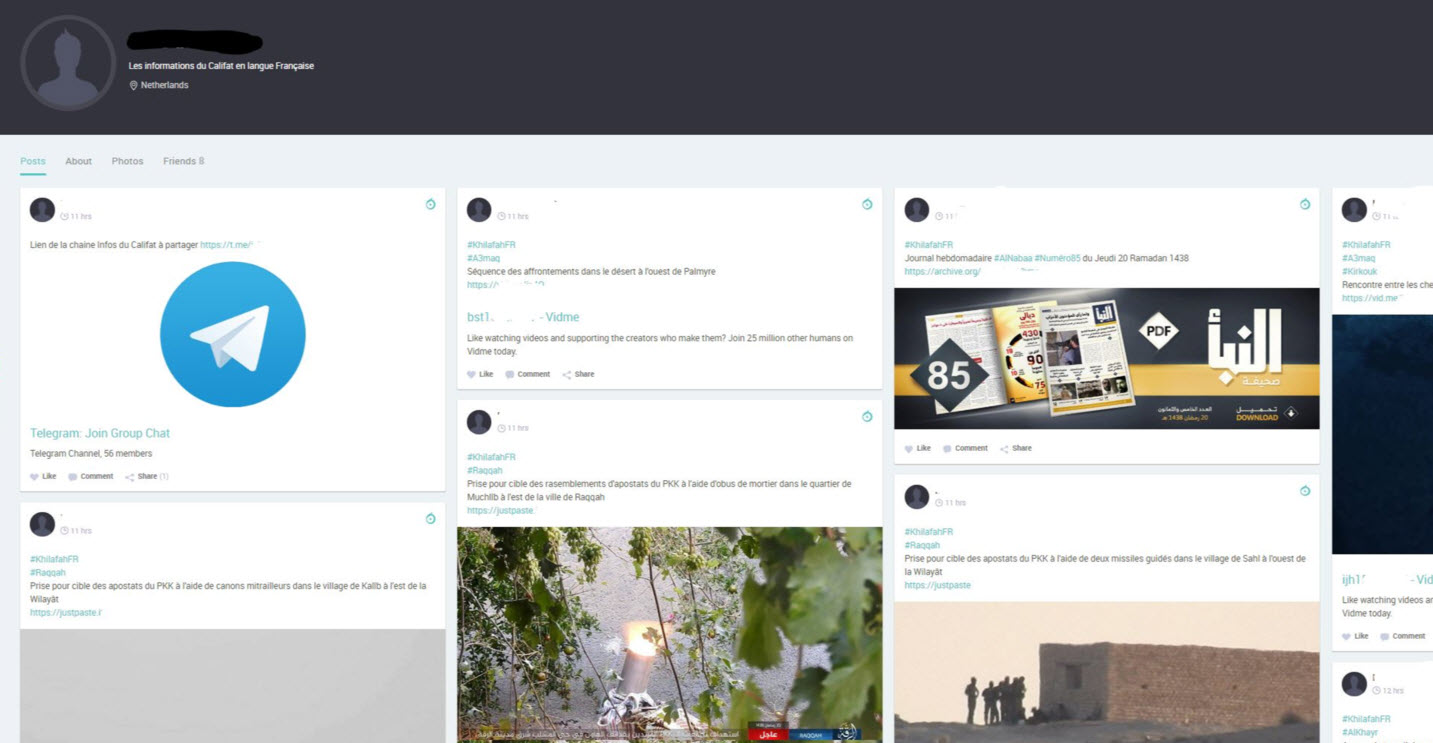The width and height of the screenshot is (1433, 743).
Task: Click author avatar on Kirkouk post
Action: tap(1354, 210)
